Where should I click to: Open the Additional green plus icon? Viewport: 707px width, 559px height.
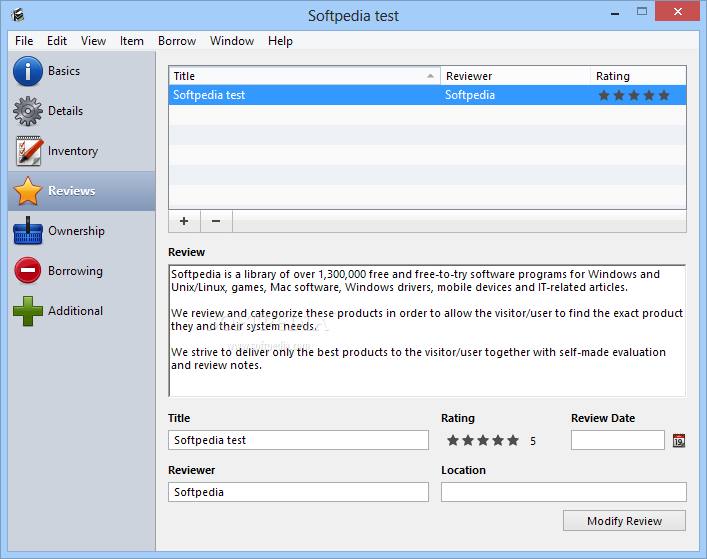pos(28,311)
